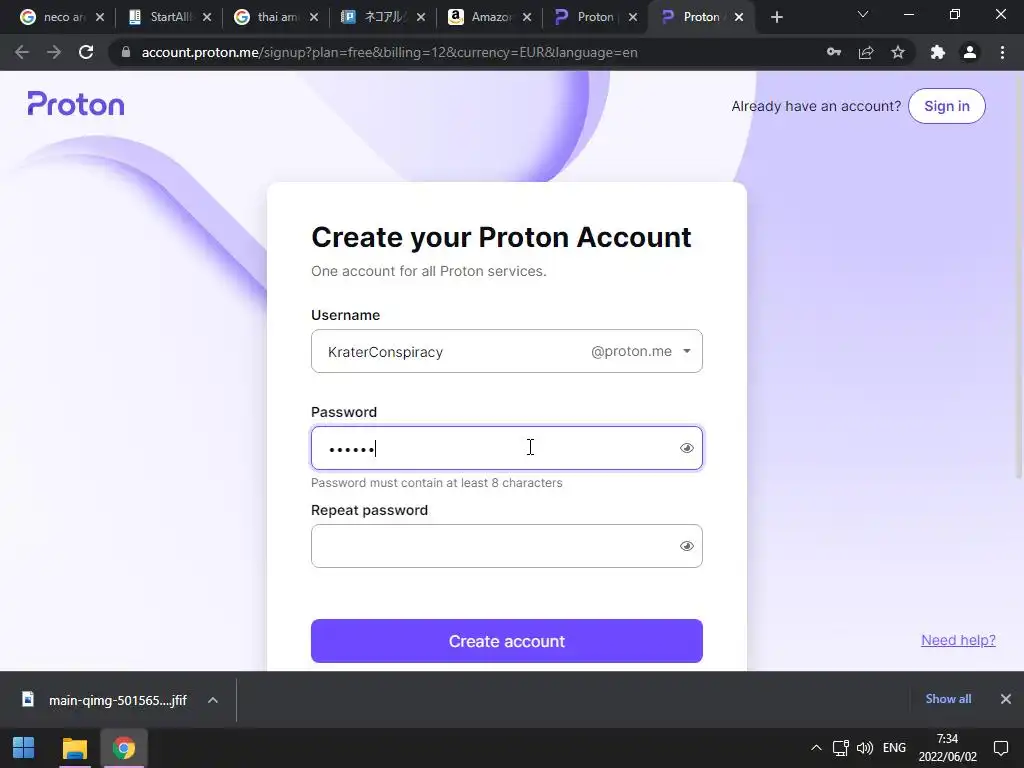Focus the Repeat password field
Image resolution: width=1024 pixels, height=768 pixels.
coord(507,546)
